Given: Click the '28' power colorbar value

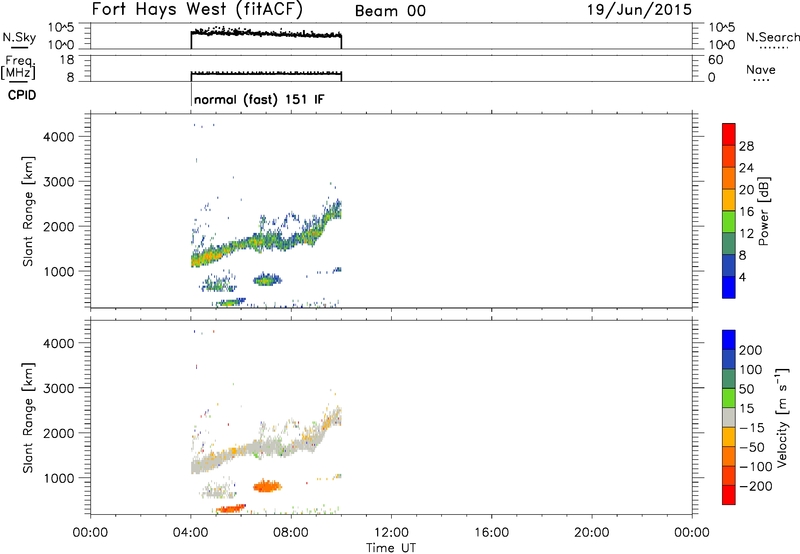Looking at the screenshot, I should (746, 146).
